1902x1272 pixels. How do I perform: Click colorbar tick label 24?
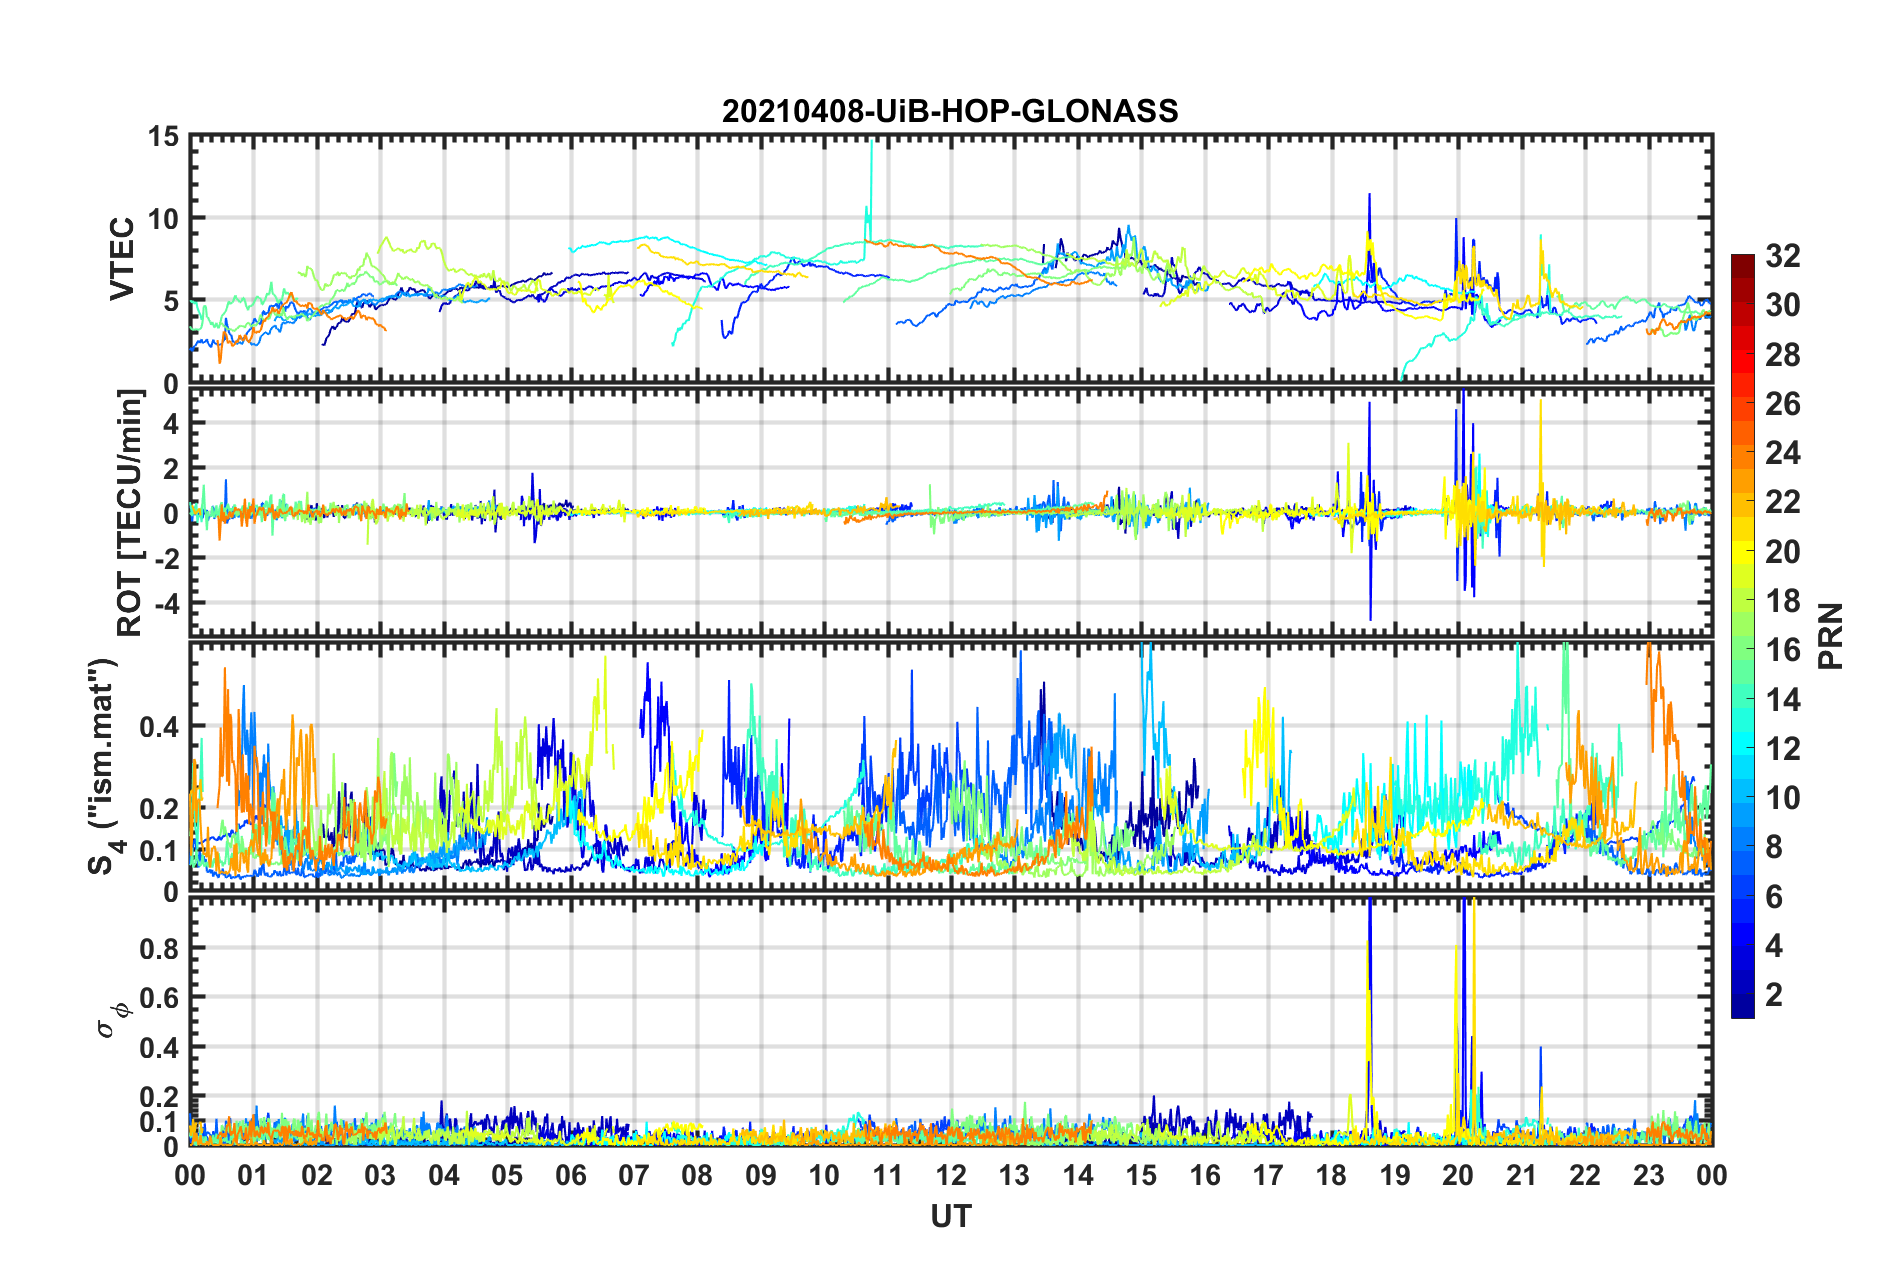point(1782,453)
